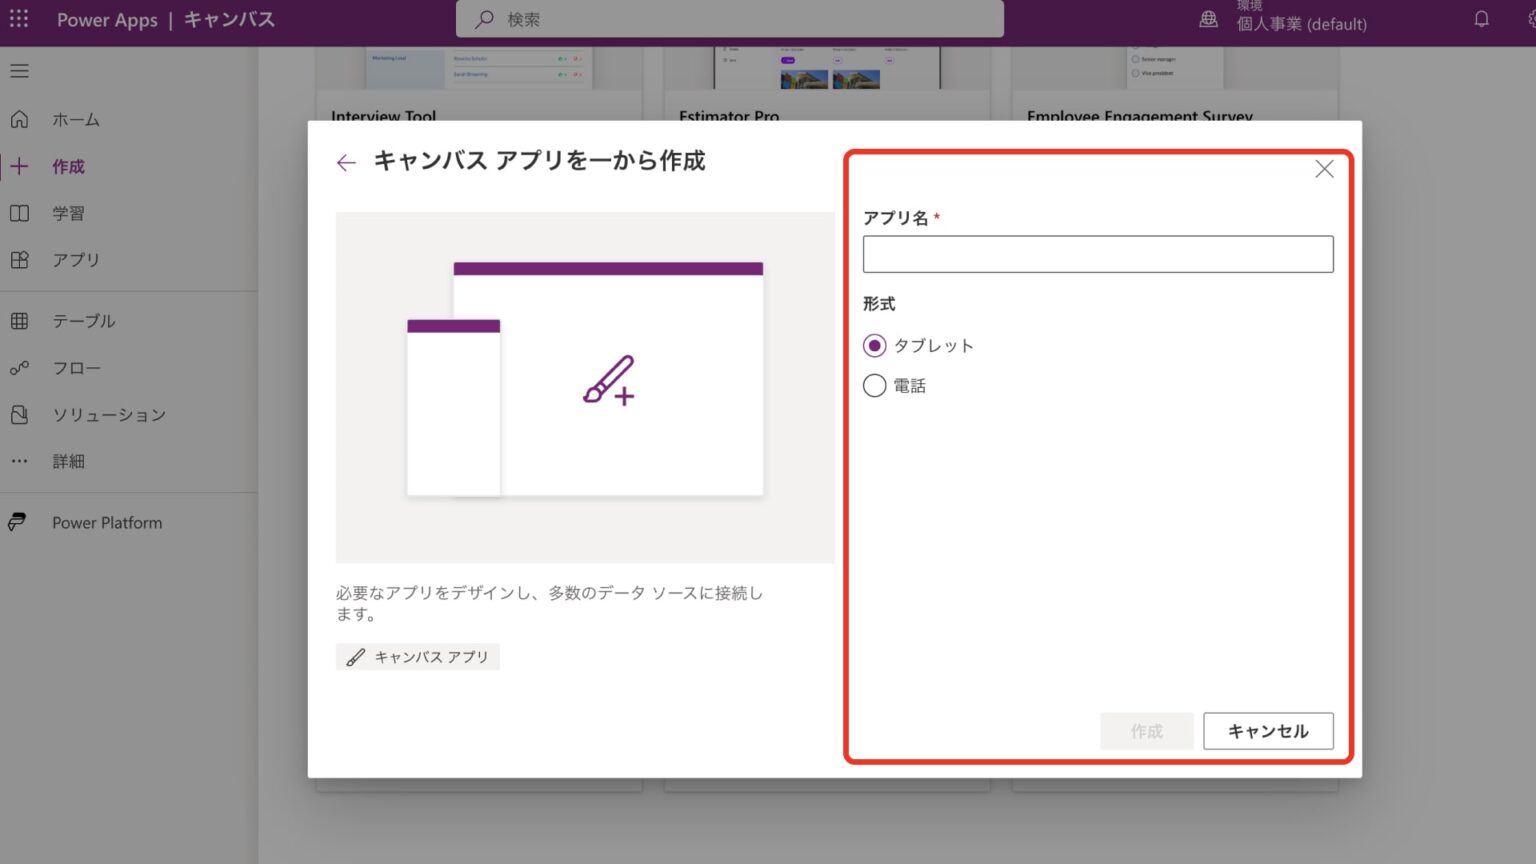This screenshot has height=864, width=1536.
Task: Select the タブレット radio button
Action: point(874,345)
